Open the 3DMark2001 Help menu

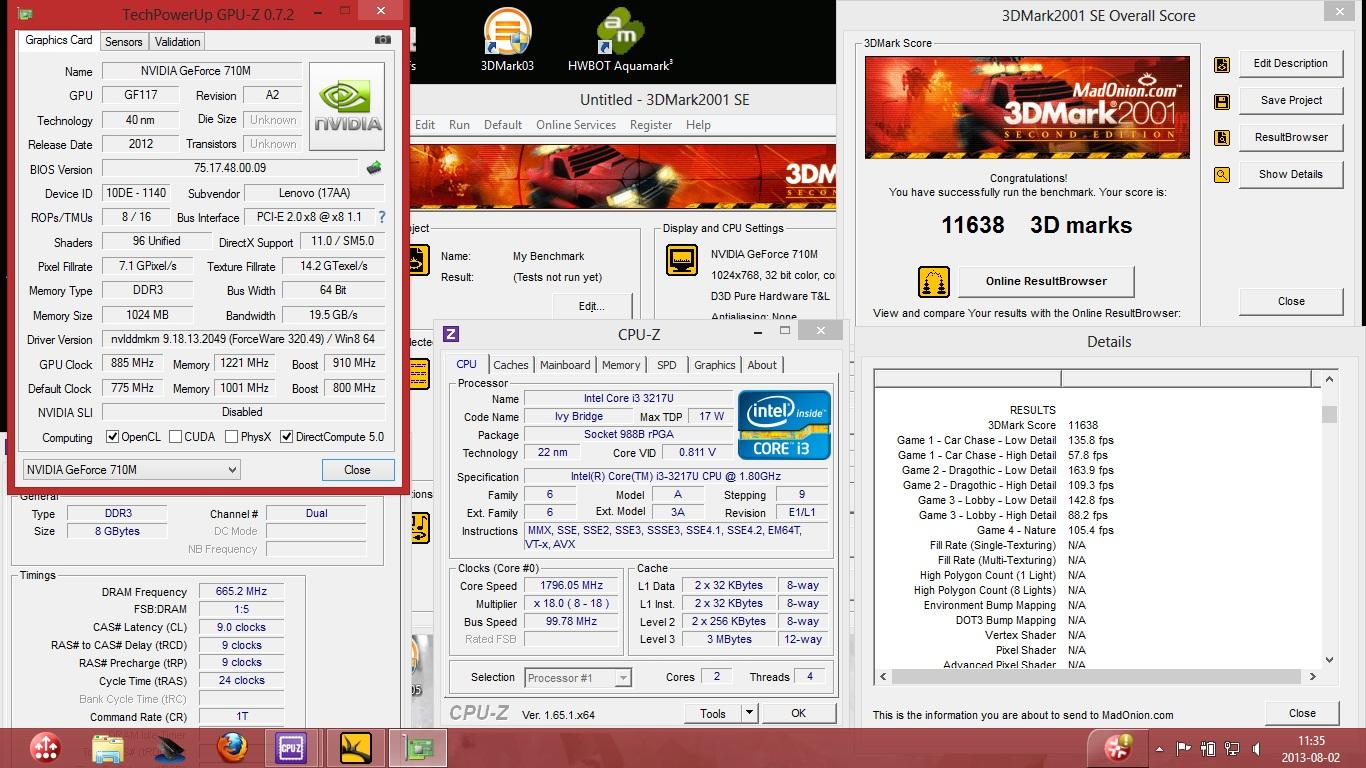tap(698, 125)
